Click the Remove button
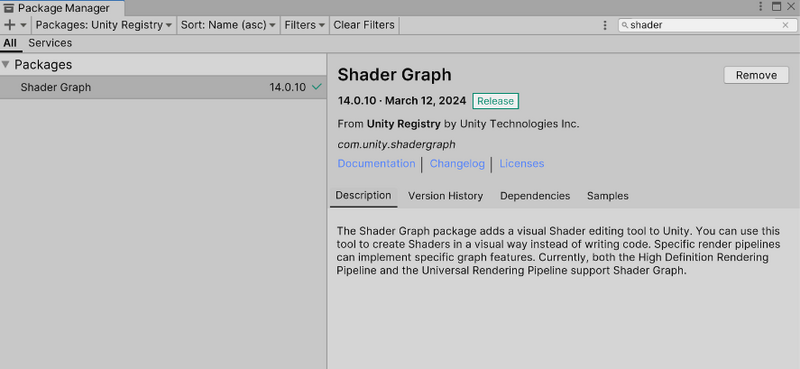The height and width of the screenshot is (369, 800). tap(756, 75)
